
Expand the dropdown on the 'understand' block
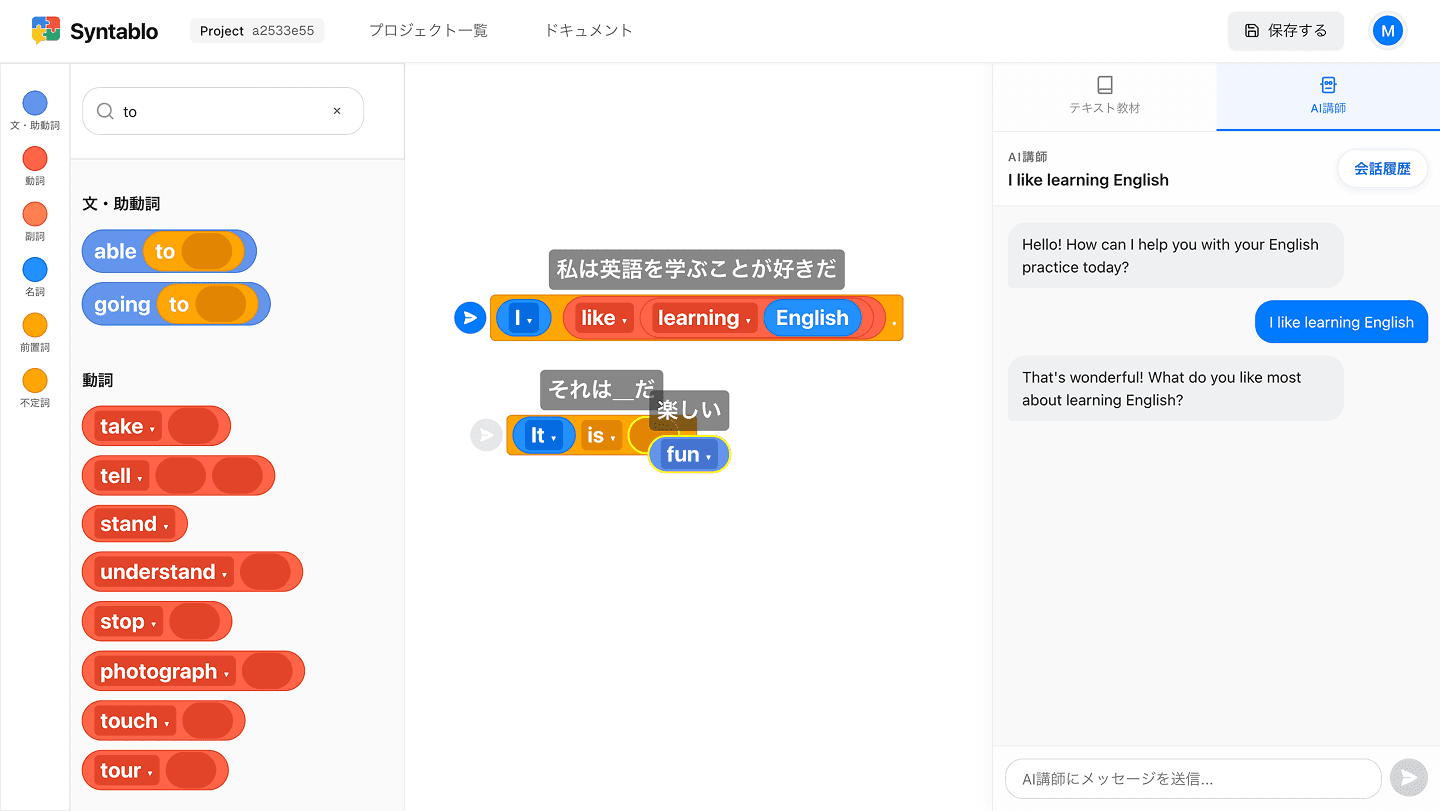point(224,572)
